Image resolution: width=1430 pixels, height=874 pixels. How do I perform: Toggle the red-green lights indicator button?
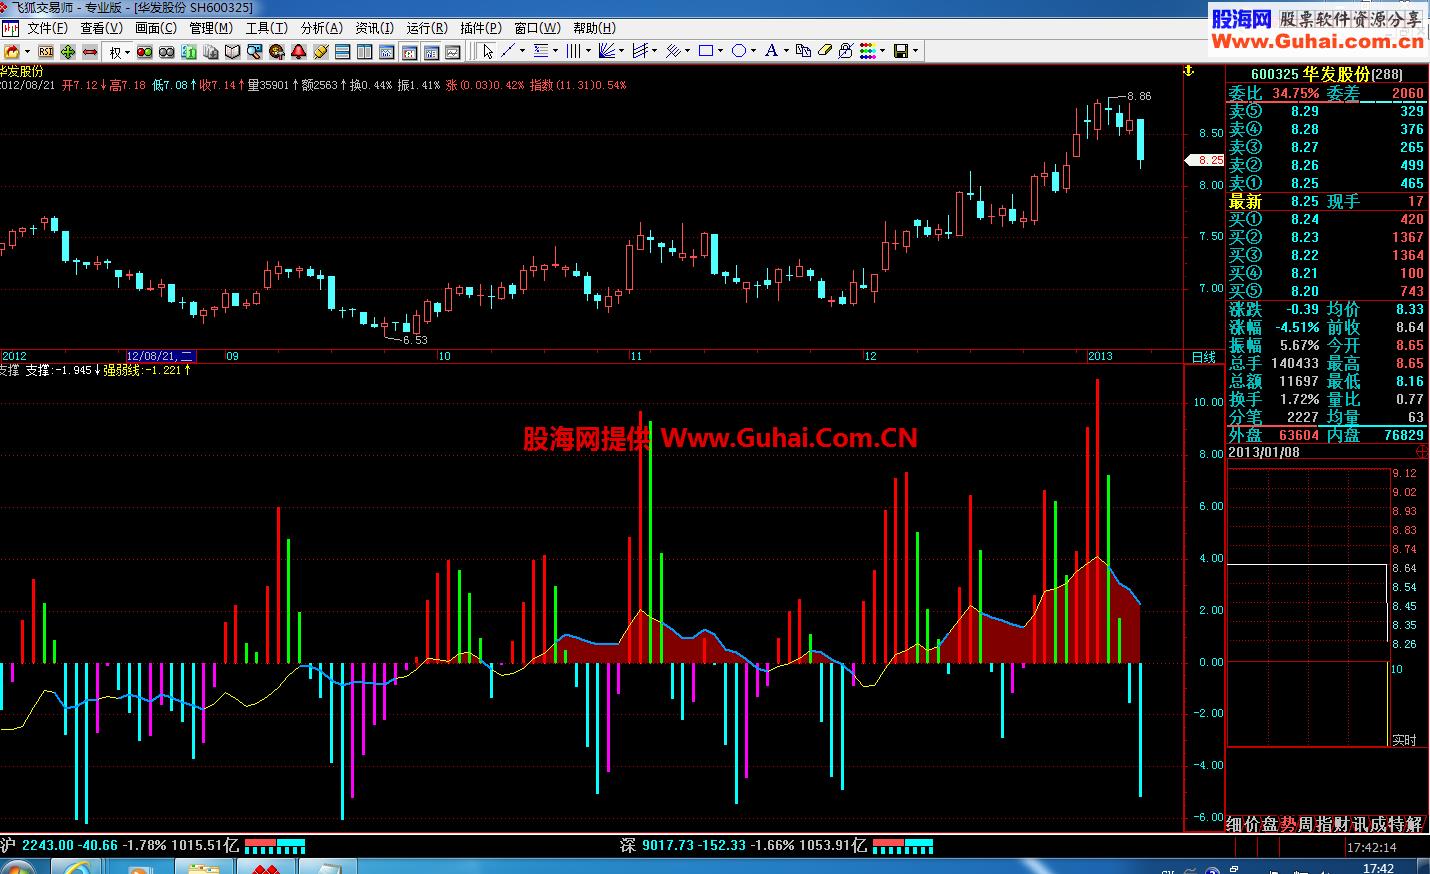point(145,51)
